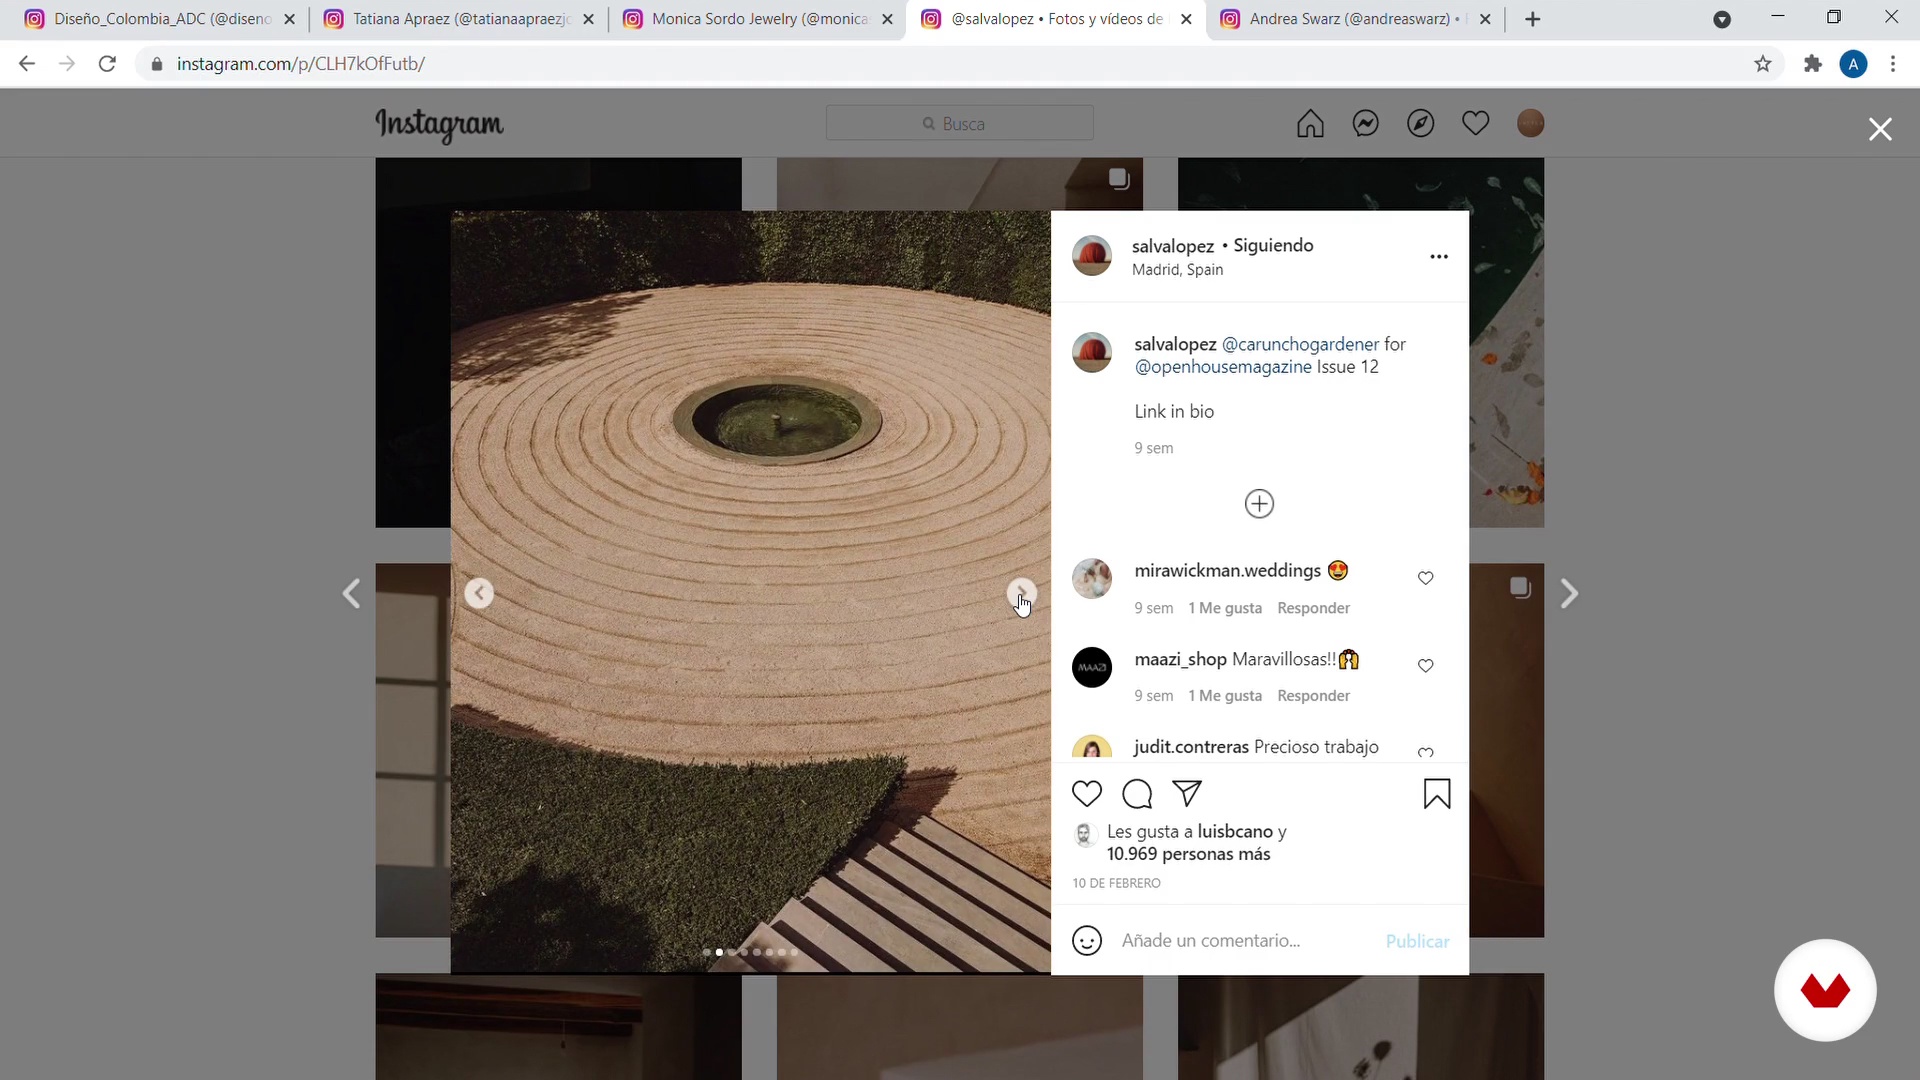Open @openhousemagazine mention
Image resolution: width=1920 pixels, height=1080 pixels.
coord(1223,367)
